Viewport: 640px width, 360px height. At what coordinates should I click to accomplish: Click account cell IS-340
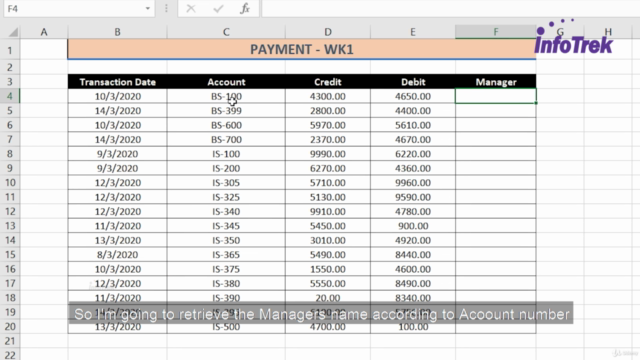[226, 211]
